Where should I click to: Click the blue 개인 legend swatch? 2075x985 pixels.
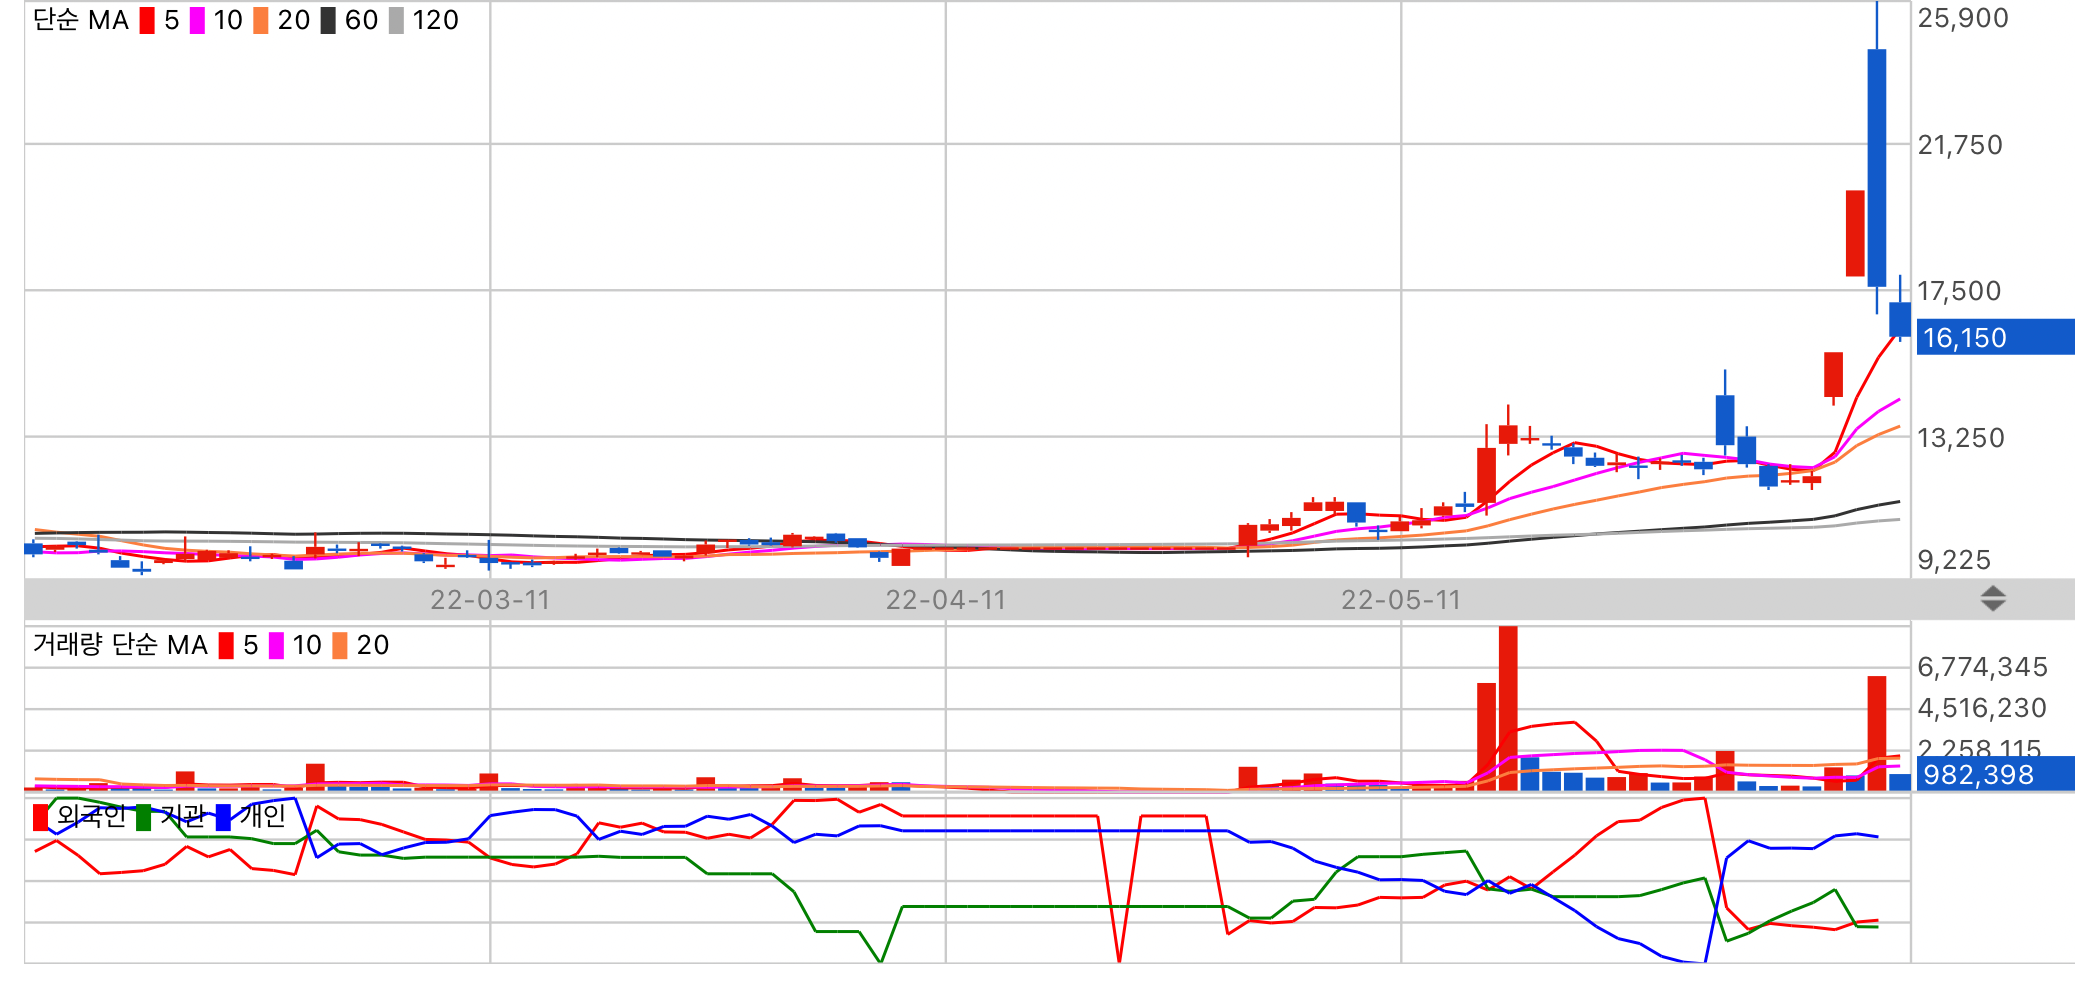[223, 817]
